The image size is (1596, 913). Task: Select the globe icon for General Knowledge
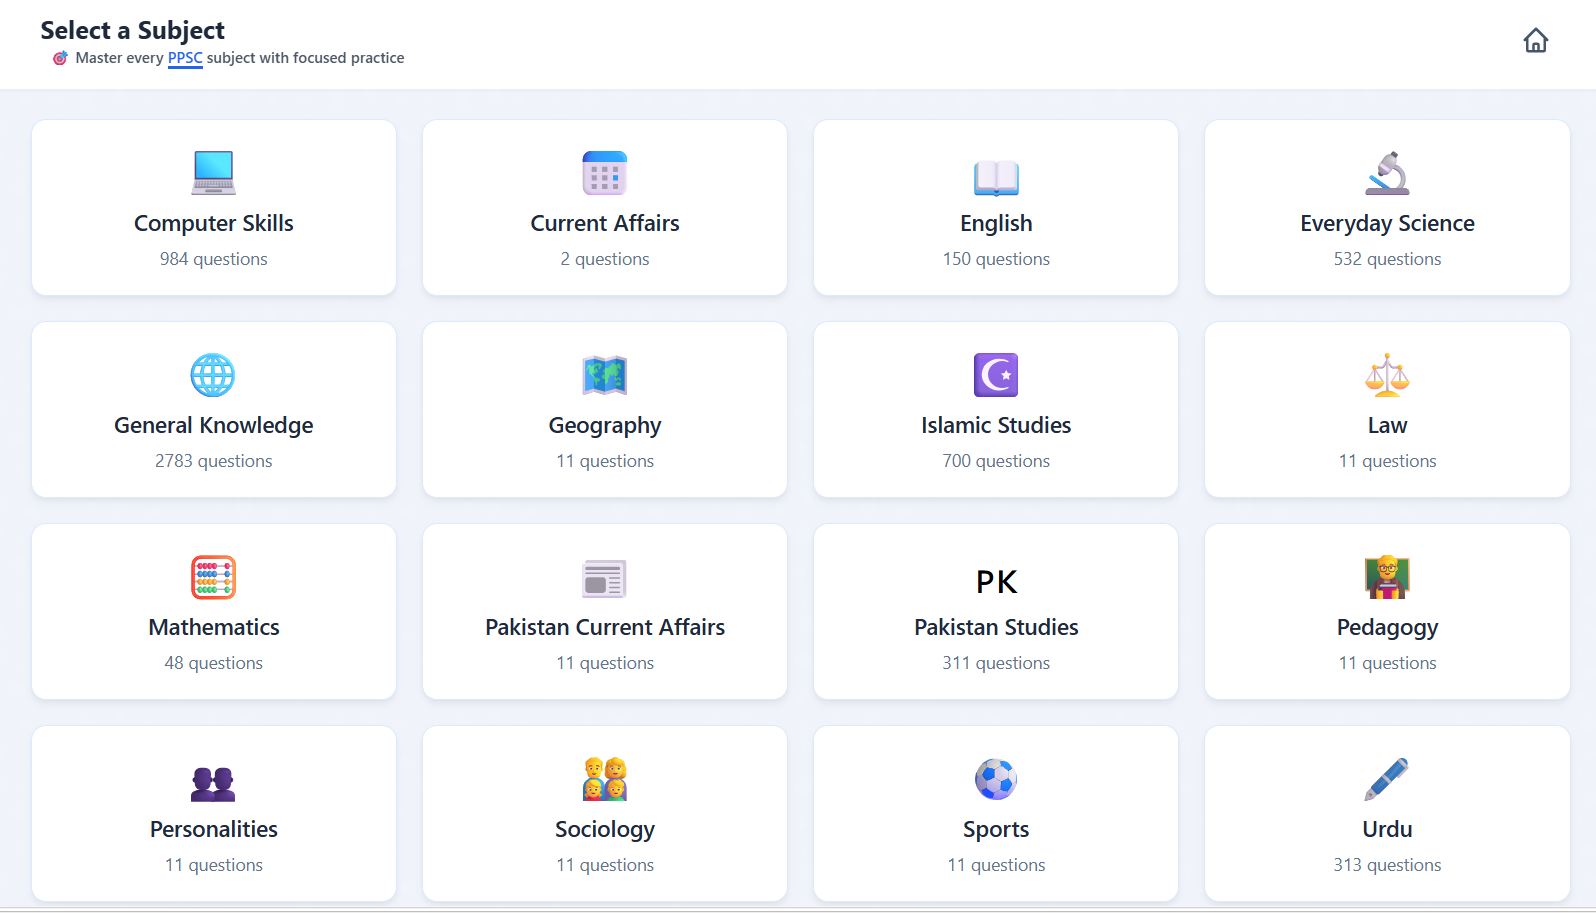pyautogui.click(x=213, y=375)
